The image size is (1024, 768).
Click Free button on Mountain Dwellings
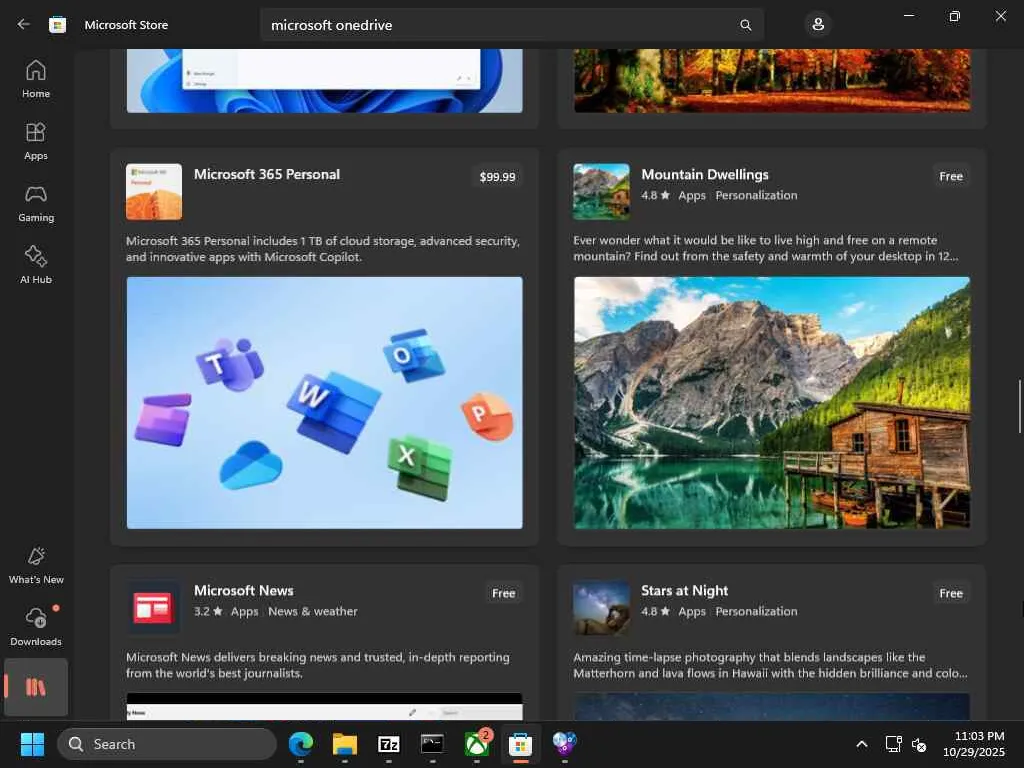(951, 176)
